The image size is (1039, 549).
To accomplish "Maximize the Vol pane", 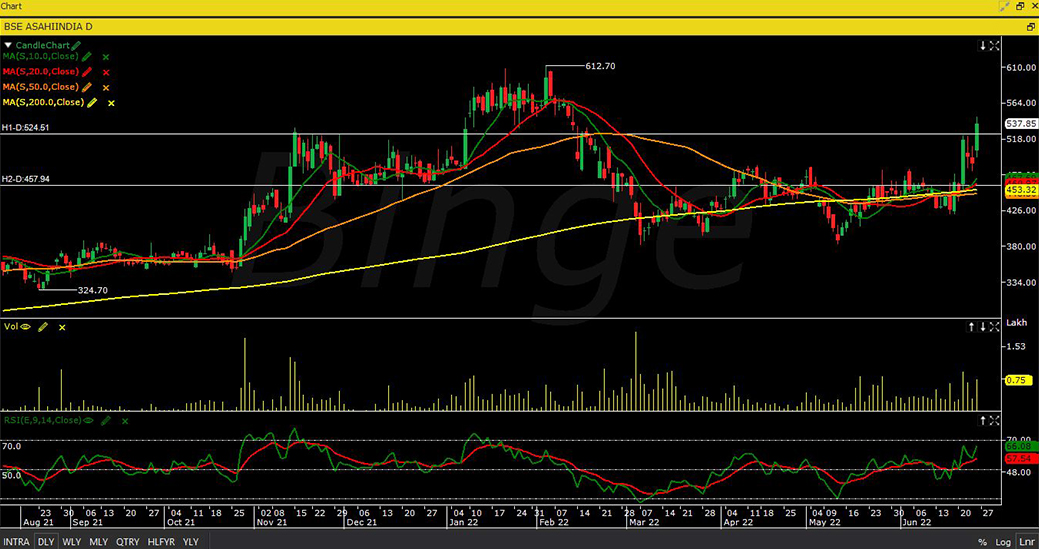I will [x=995, y=326].
